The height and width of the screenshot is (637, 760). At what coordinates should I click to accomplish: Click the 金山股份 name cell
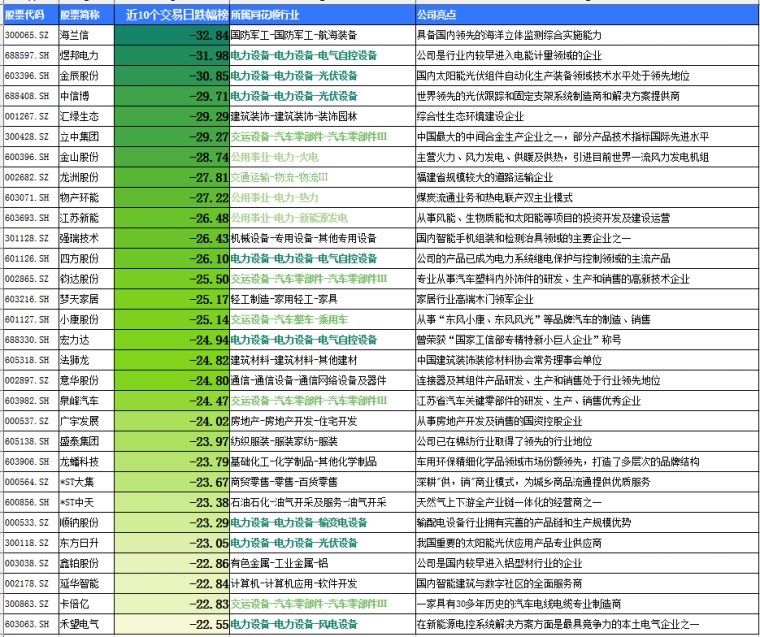pos(86,158)
